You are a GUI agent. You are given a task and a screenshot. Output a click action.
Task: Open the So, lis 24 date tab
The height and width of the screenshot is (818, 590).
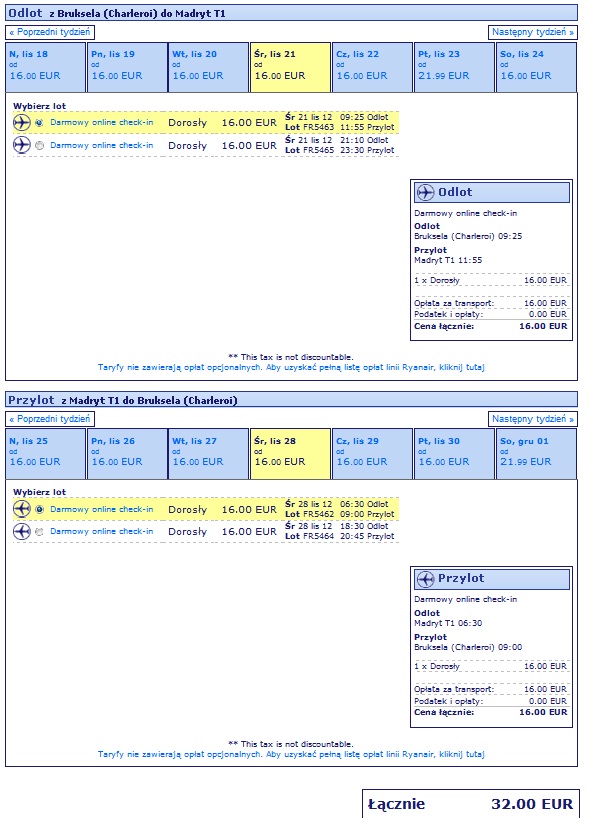(536, 67)
